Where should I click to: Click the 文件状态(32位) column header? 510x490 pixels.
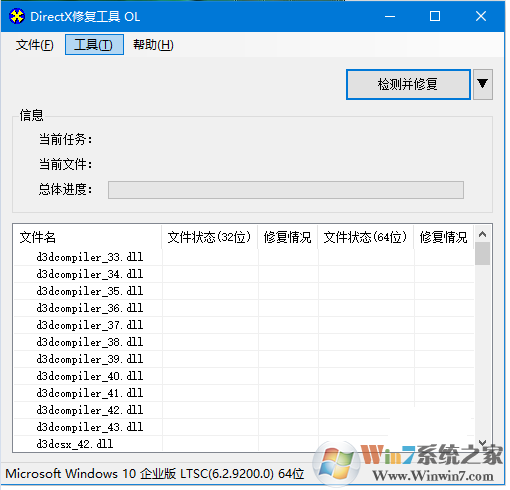[x=209, y=237]
